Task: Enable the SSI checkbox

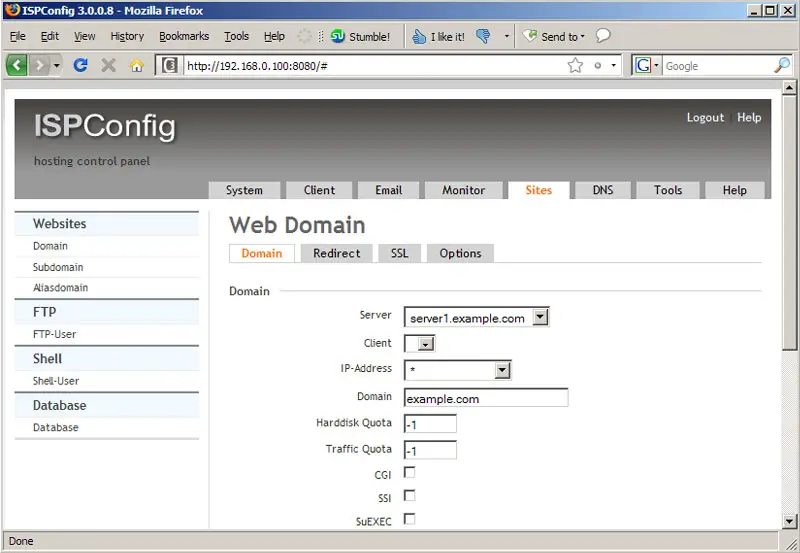Action: click(x=409, y=495)
